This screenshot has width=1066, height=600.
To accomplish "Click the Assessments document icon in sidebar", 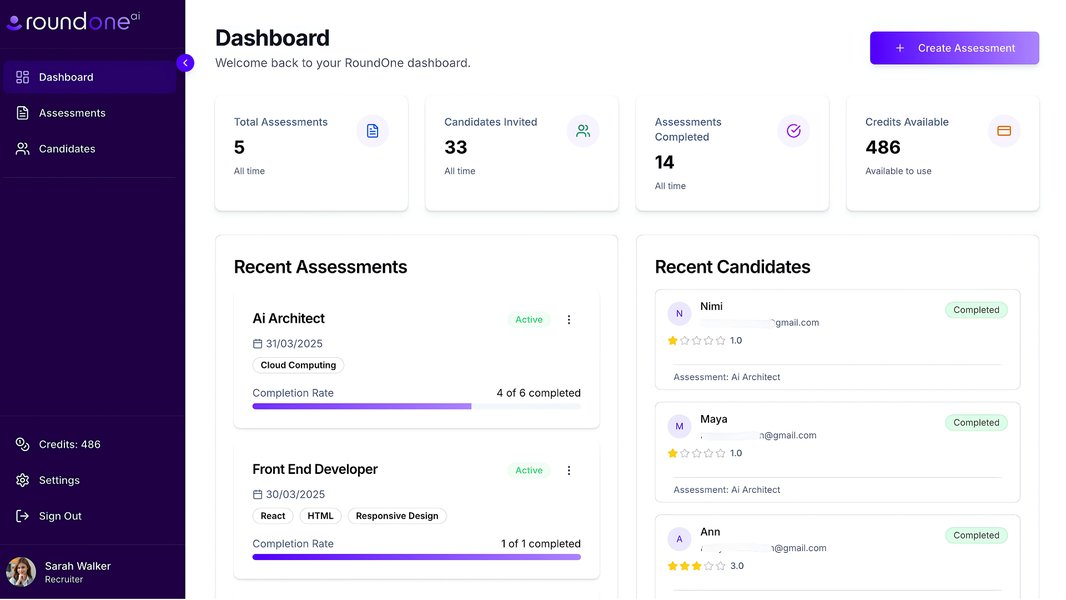I will pos(22,113).
